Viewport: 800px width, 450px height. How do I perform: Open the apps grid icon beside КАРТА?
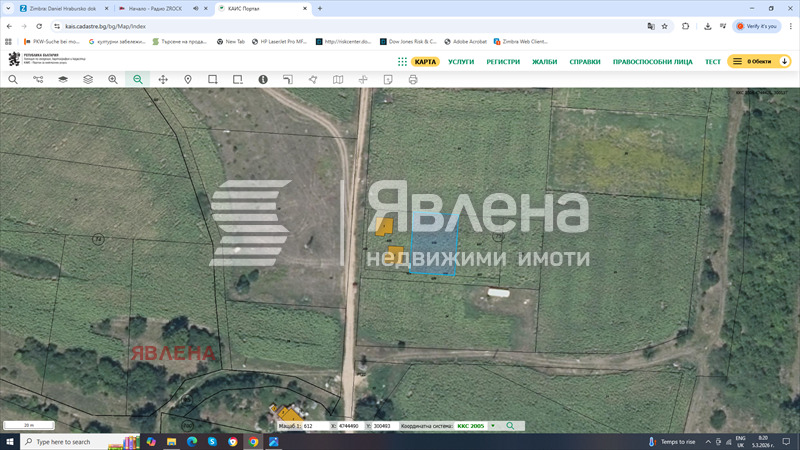[x=402, y=61]
